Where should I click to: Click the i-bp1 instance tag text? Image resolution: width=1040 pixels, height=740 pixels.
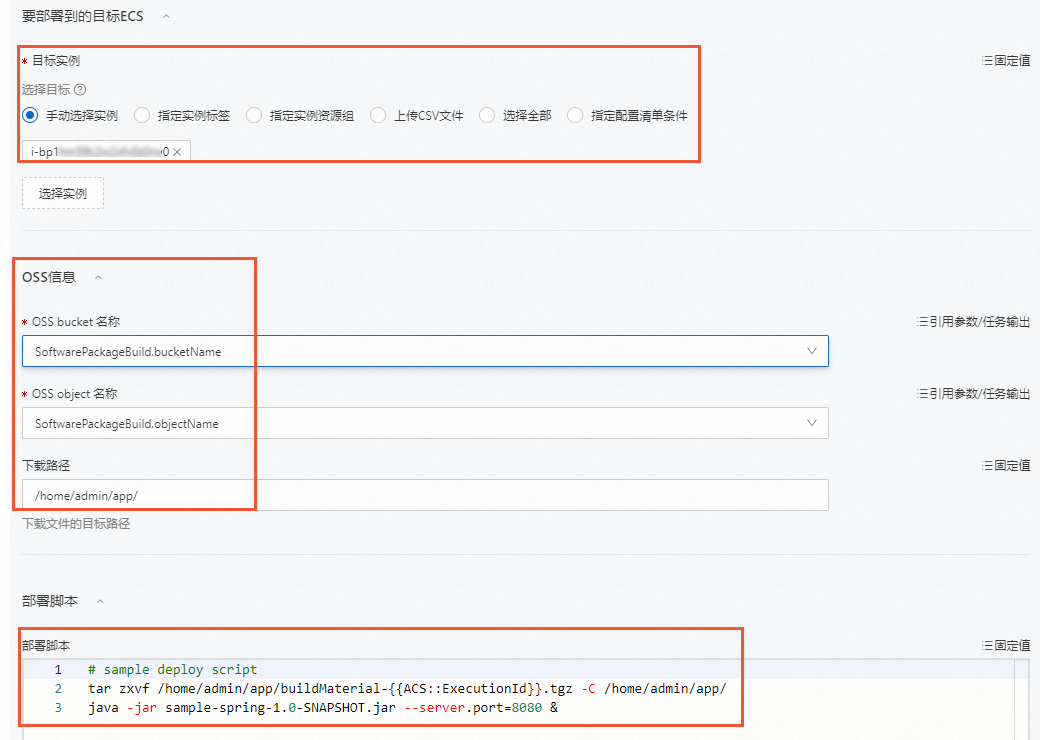coord(99,152)
